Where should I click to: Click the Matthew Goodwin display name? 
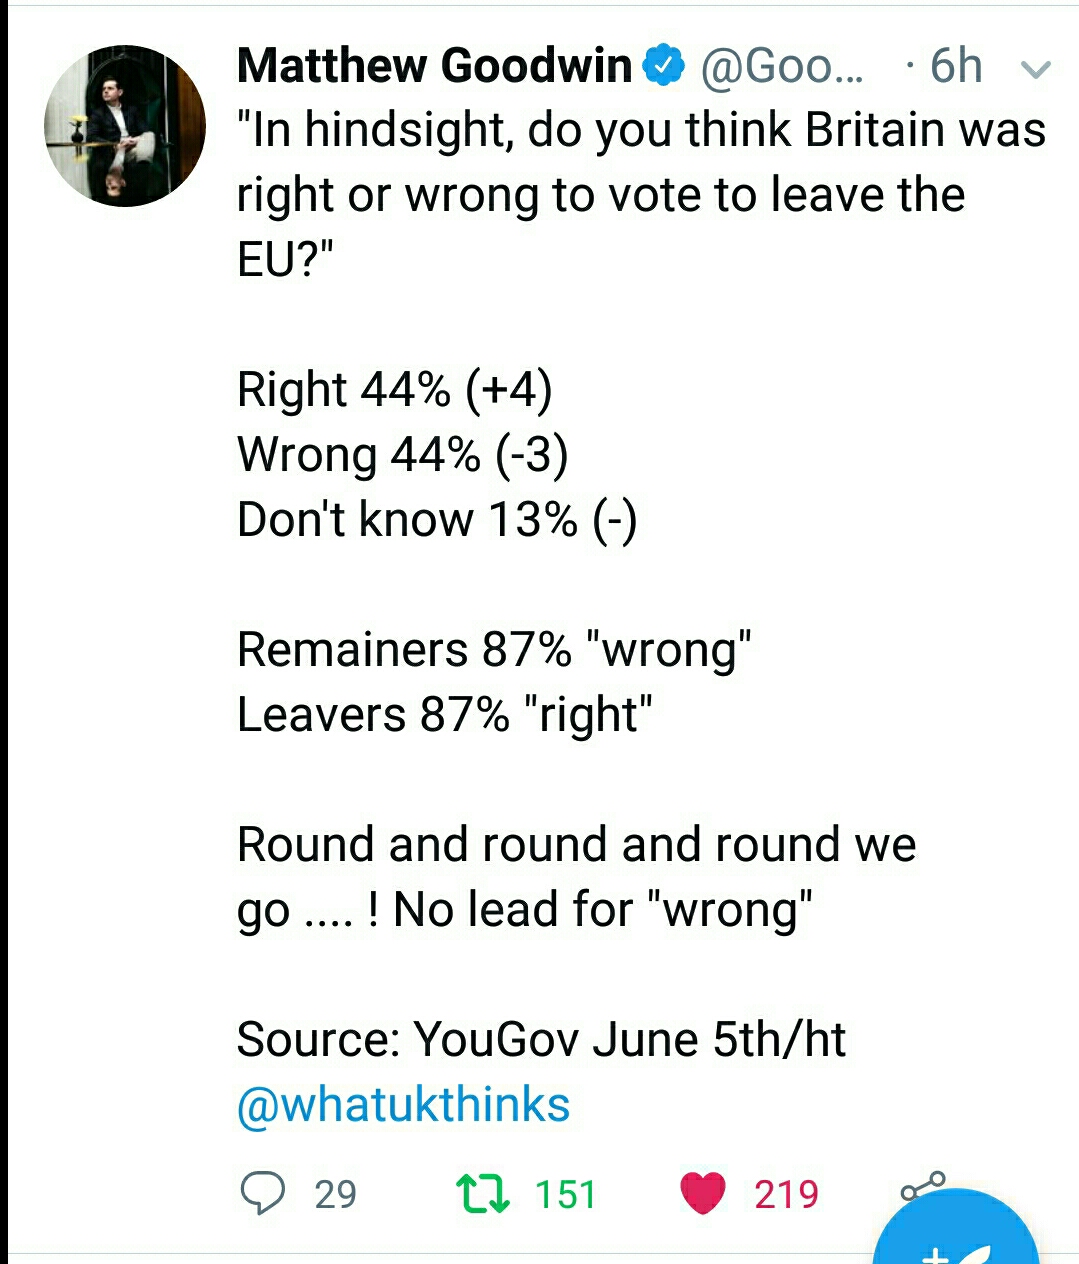click(435, 66)
